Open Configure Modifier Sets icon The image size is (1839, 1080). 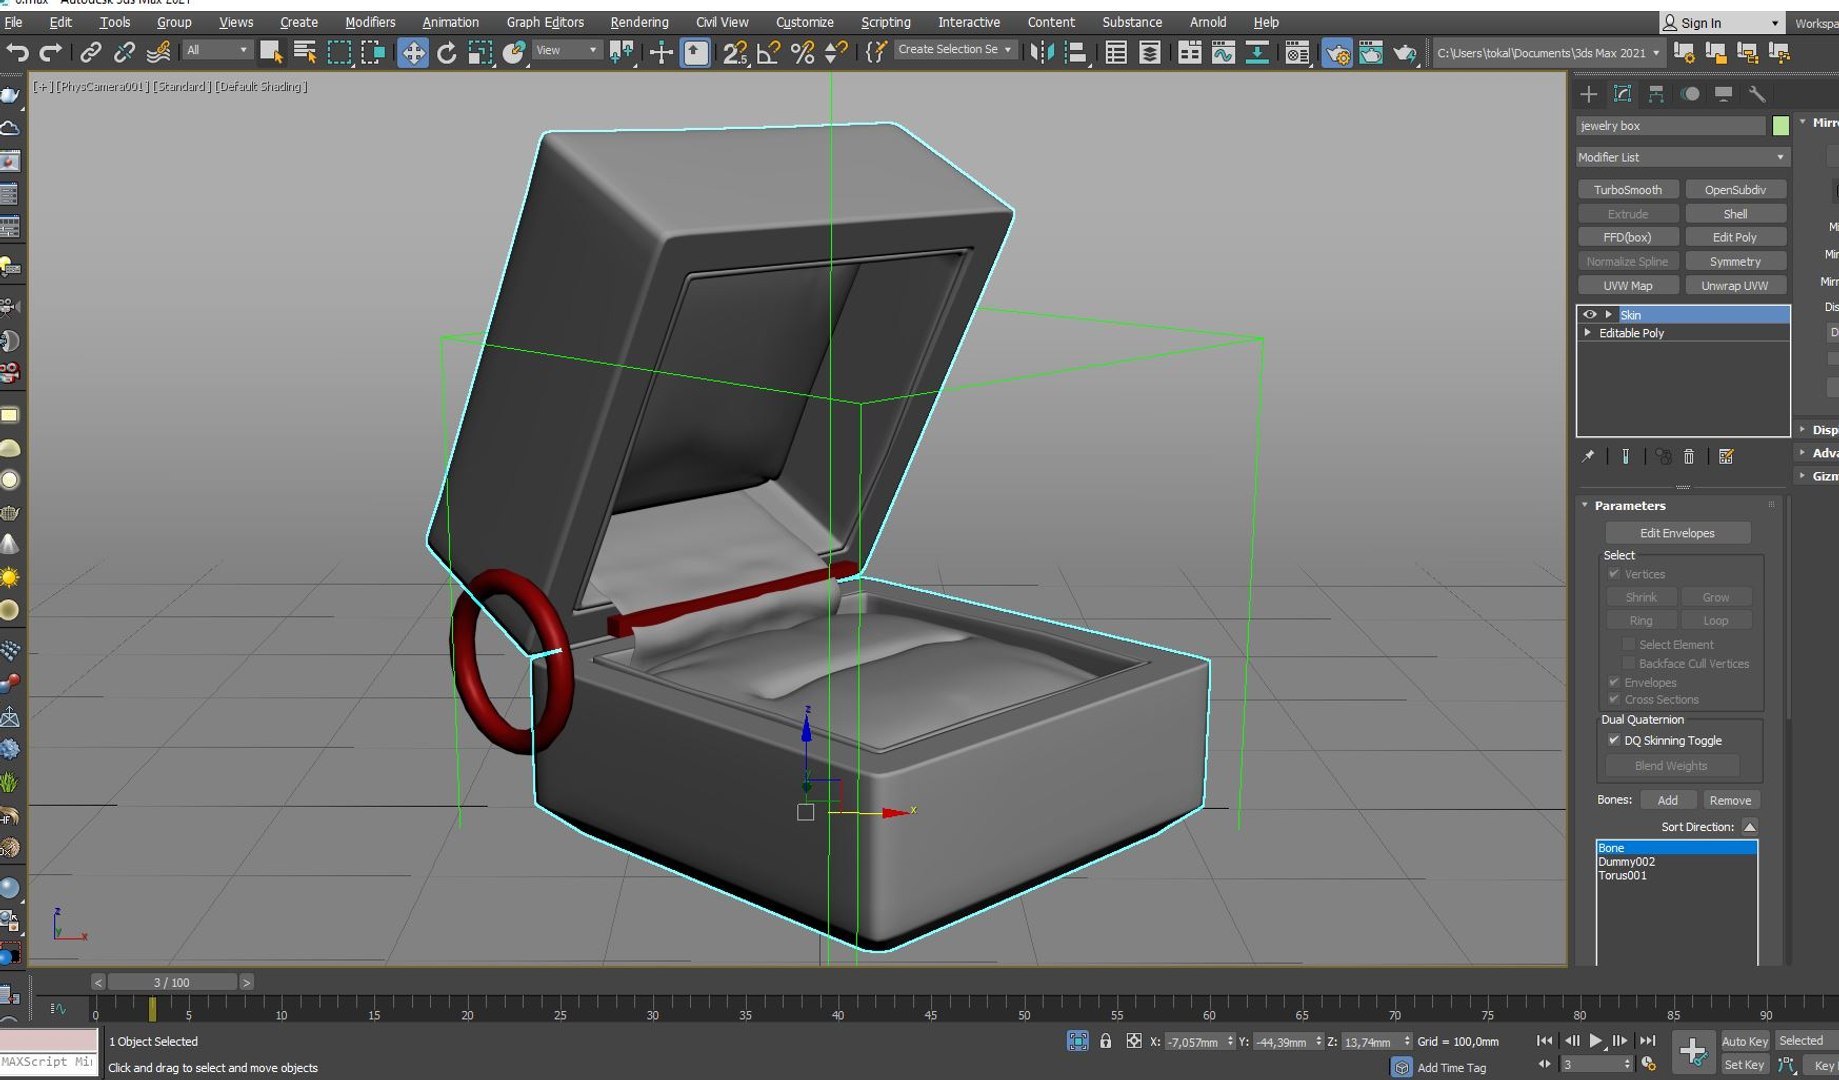1726,457
